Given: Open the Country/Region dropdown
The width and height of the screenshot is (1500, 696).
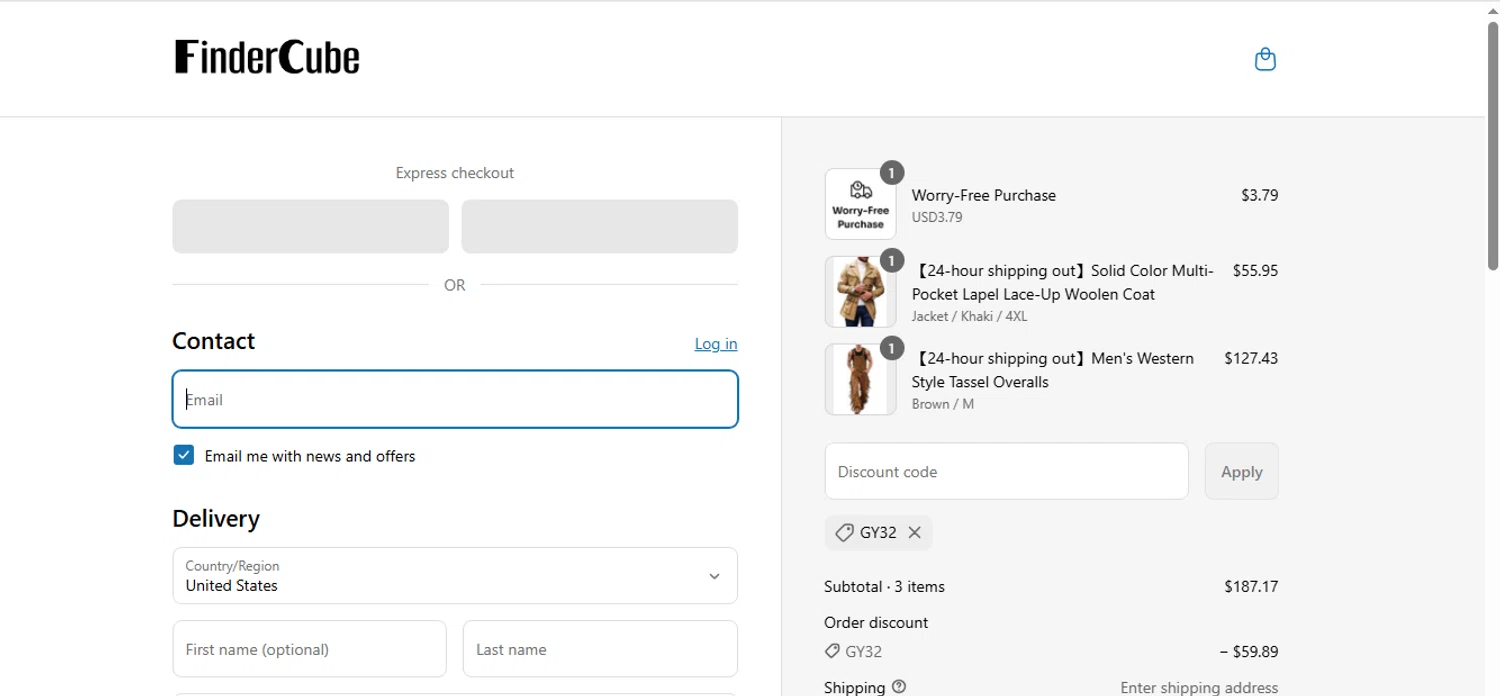Looking at the screenshot, I should (x=455, y=575).
